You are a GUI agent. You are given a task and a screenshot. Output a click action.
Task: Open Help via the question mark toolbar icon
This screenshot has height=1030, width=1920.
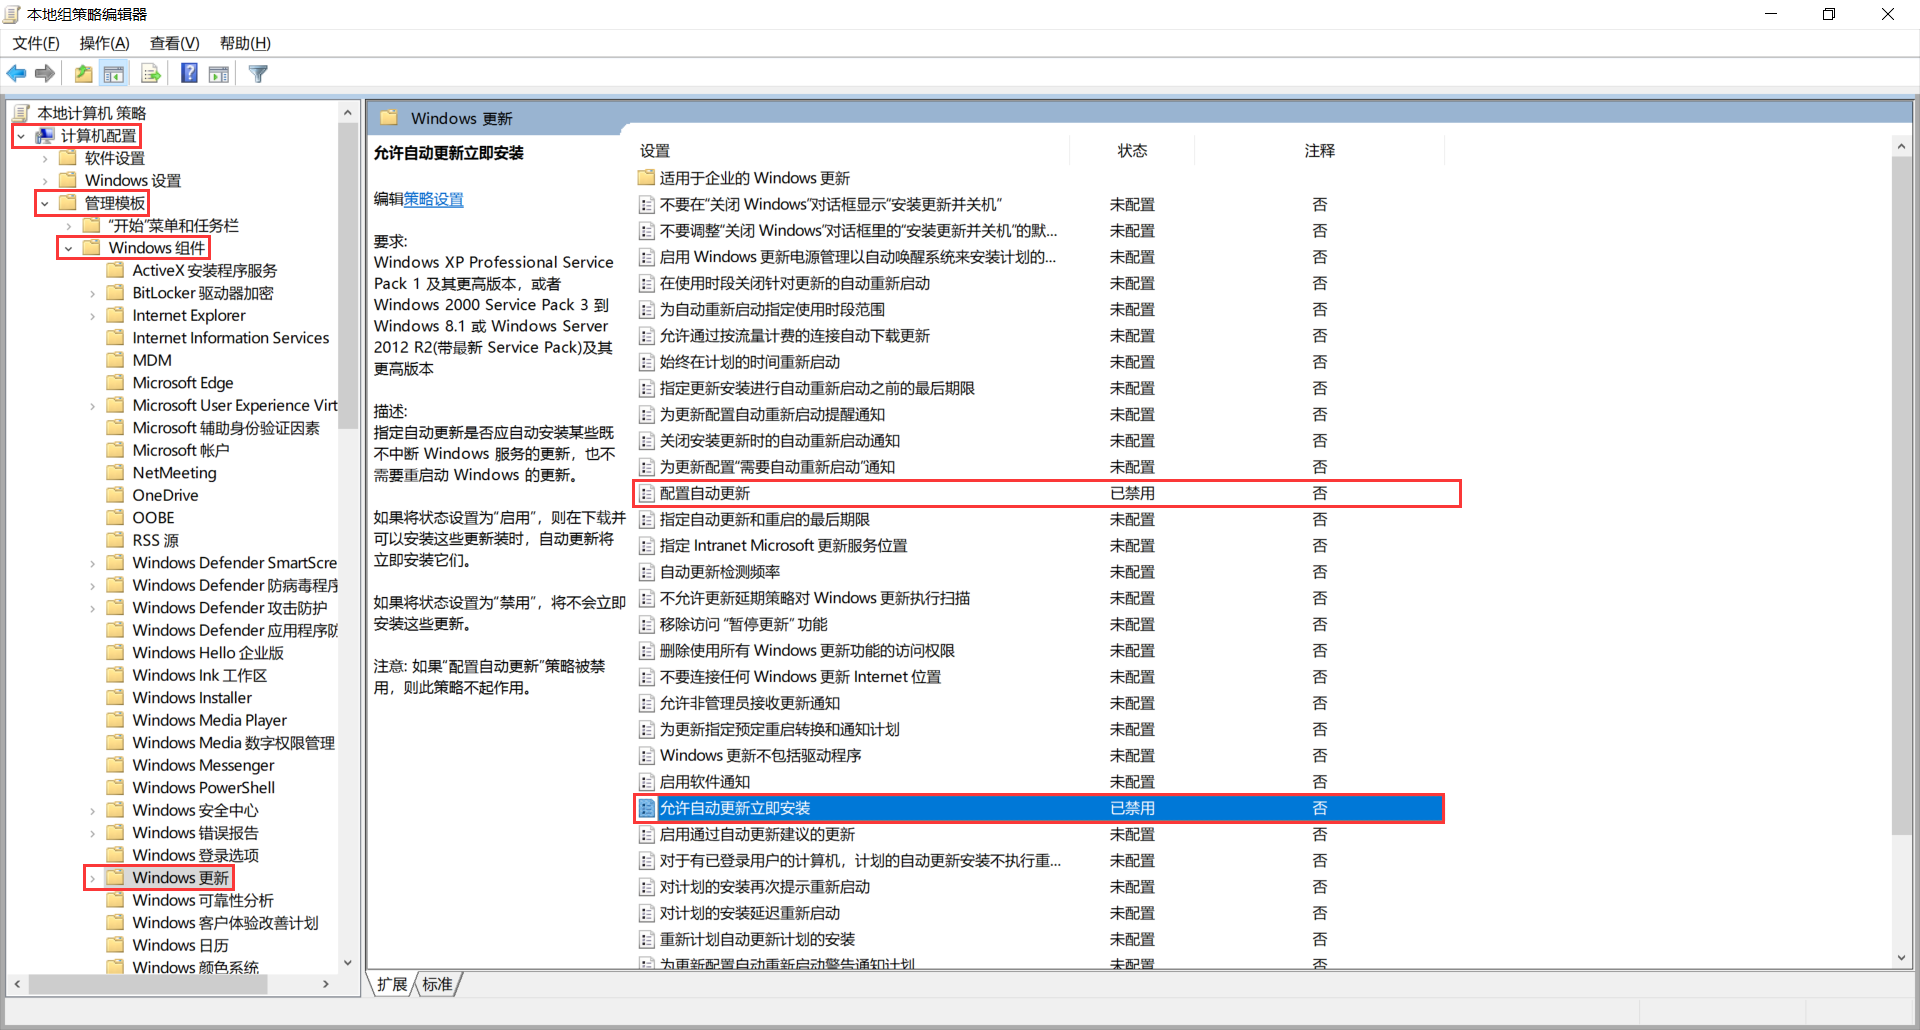click(x=188, y=73)
